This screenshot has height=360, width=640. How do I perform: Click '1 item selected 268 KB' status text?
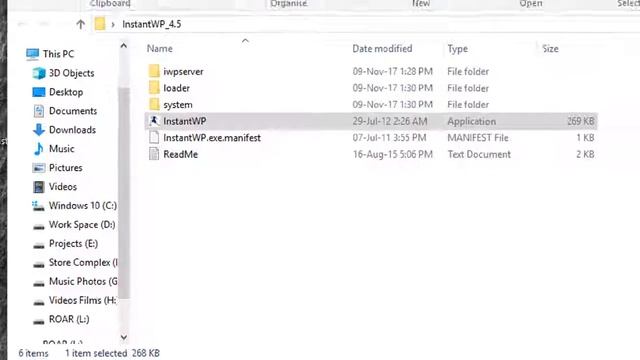(x=112, y=353)
